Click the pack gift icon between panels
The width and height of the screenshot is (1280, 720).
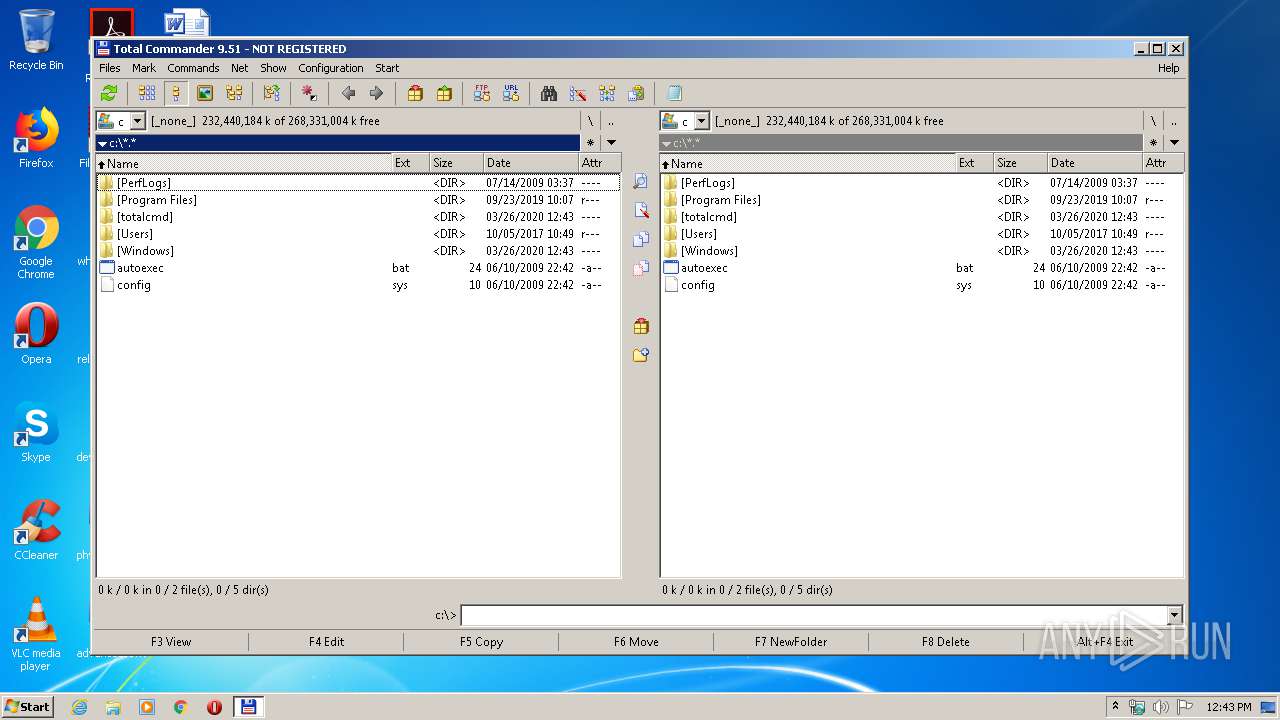pyautogui.click(x=641, y=326)
